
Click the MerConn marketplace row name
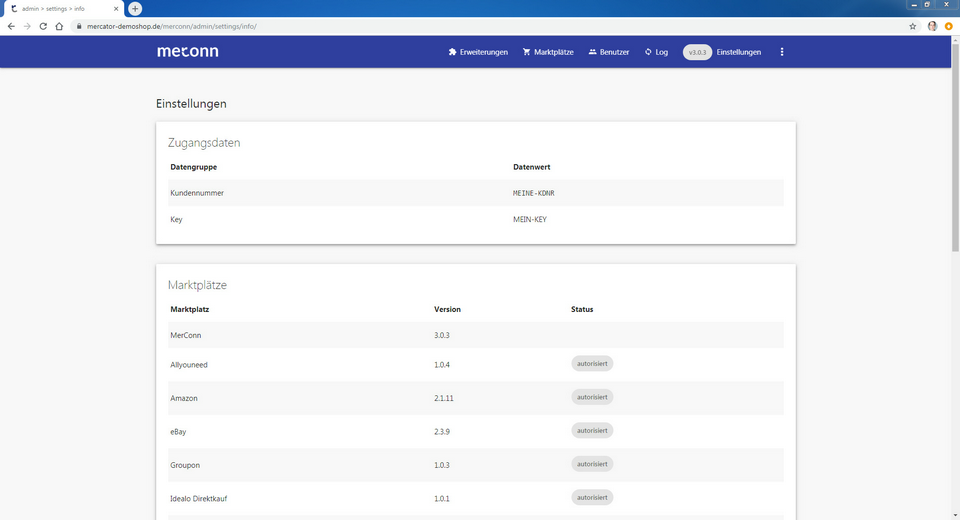[186, 335]
